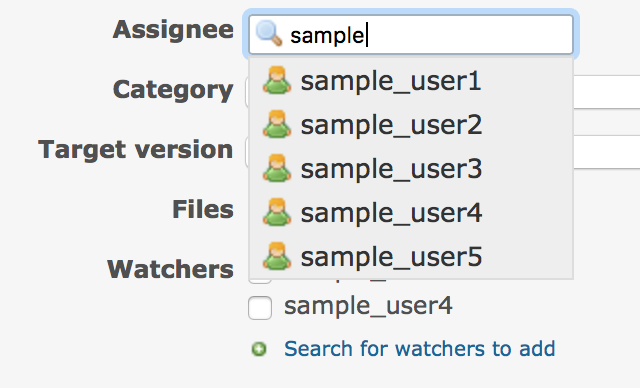
Task: Click the sample_user4 watcher label text
Action: pos(368,306)
